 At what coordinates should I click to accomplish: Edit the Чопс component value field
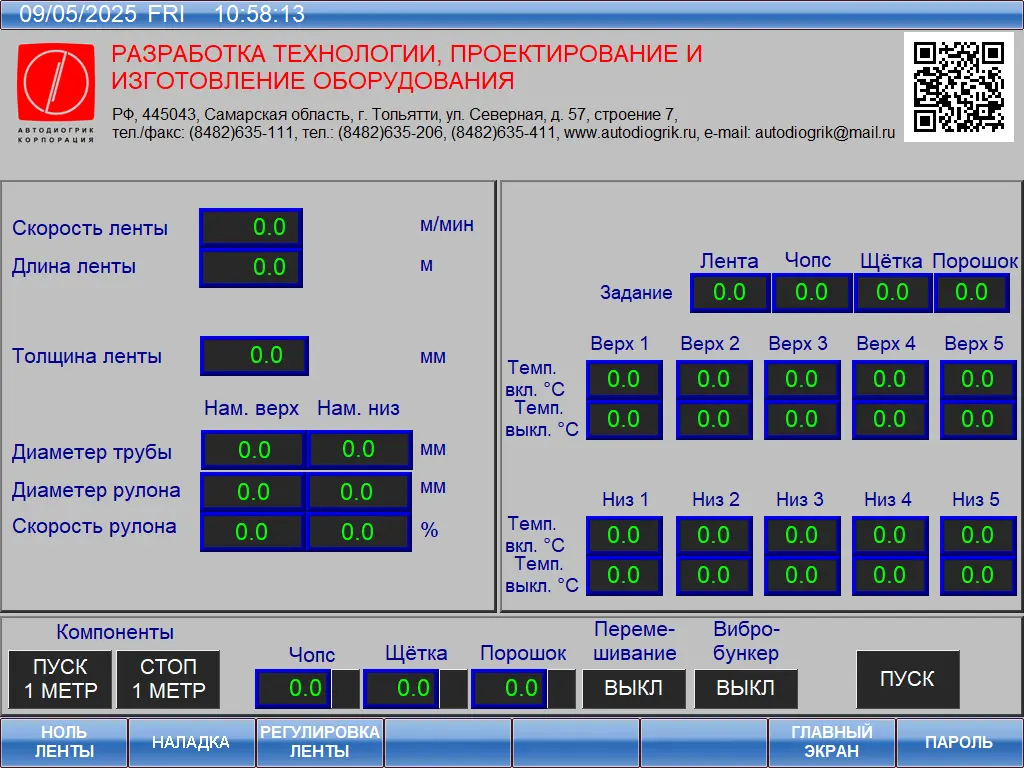click(293, 688)
